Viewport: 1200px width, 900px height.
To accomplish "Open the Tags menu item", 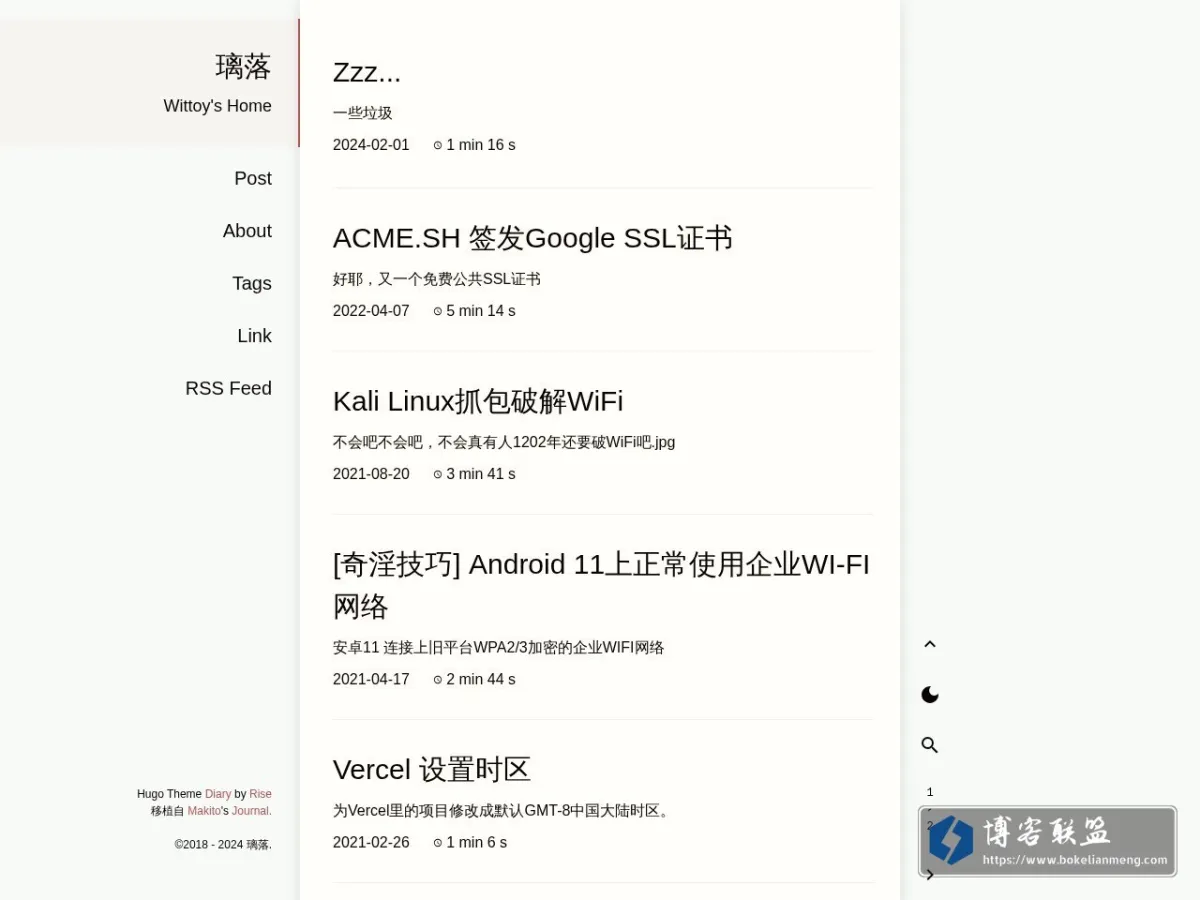I will tap(252, 283).
